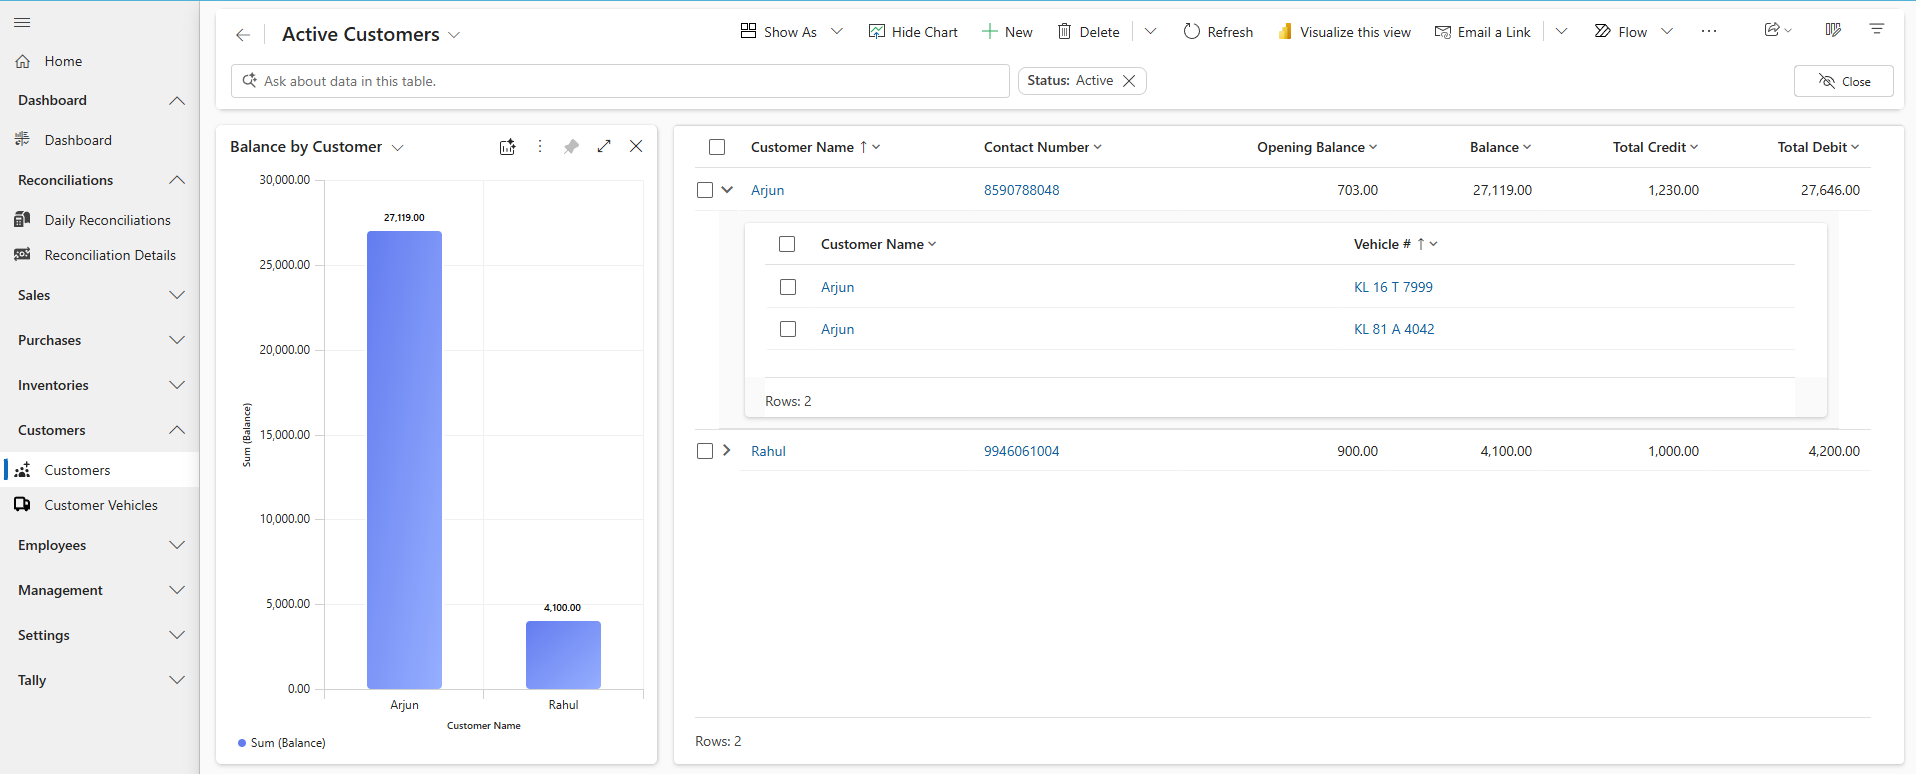Open Customer Vehicles in the sidebar
Viewport: 1916px width, 774px height.
coord(101,505)
